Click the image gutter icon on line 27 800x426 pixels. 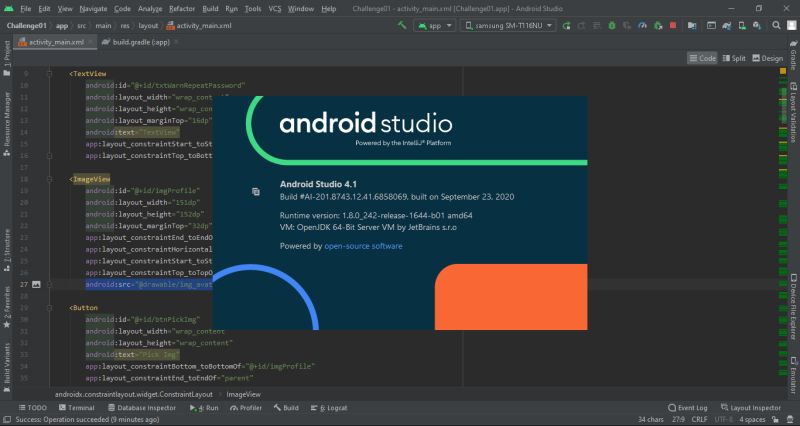(x=36, y=284)
